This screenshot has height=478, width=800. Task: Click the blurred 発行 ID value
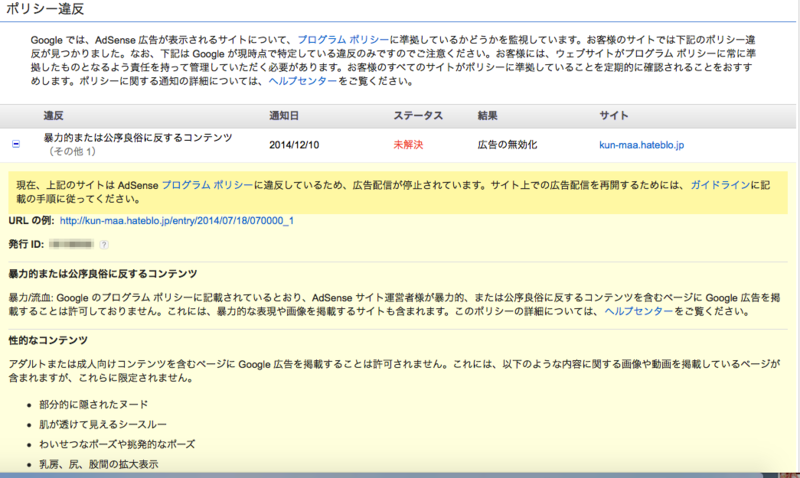click(x=71, y=244)
